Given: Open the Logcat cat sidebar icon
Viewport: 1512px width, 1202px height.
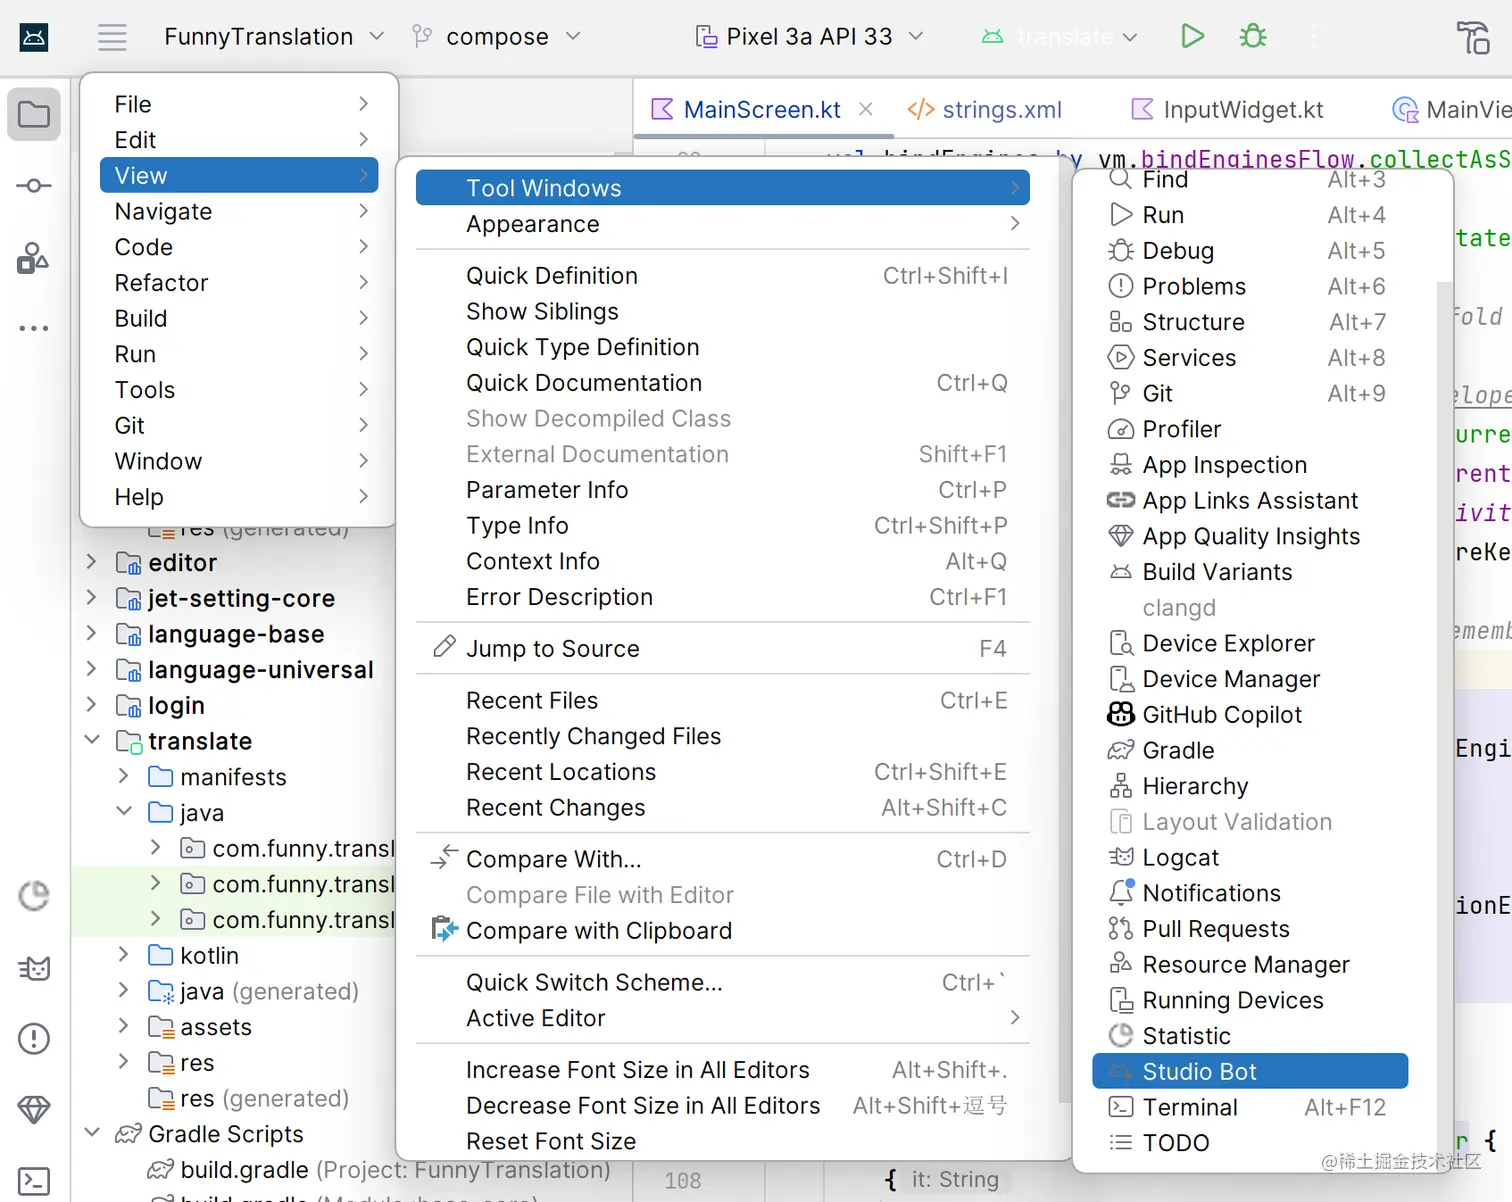Looking at the screenshot, I should point(34,968).
